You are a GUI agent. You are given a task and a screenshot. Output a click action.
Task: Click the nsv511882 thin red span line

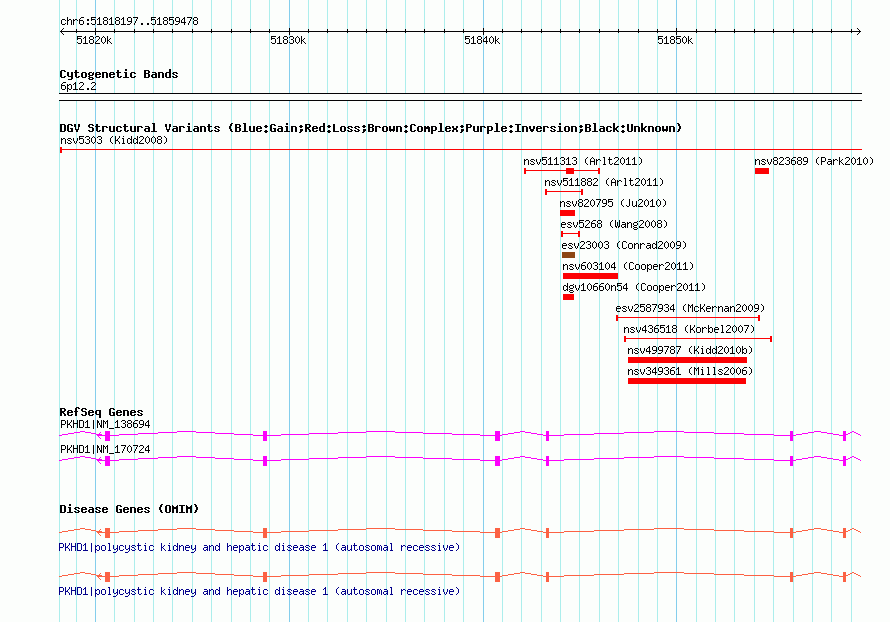click(x=564, y=192)
